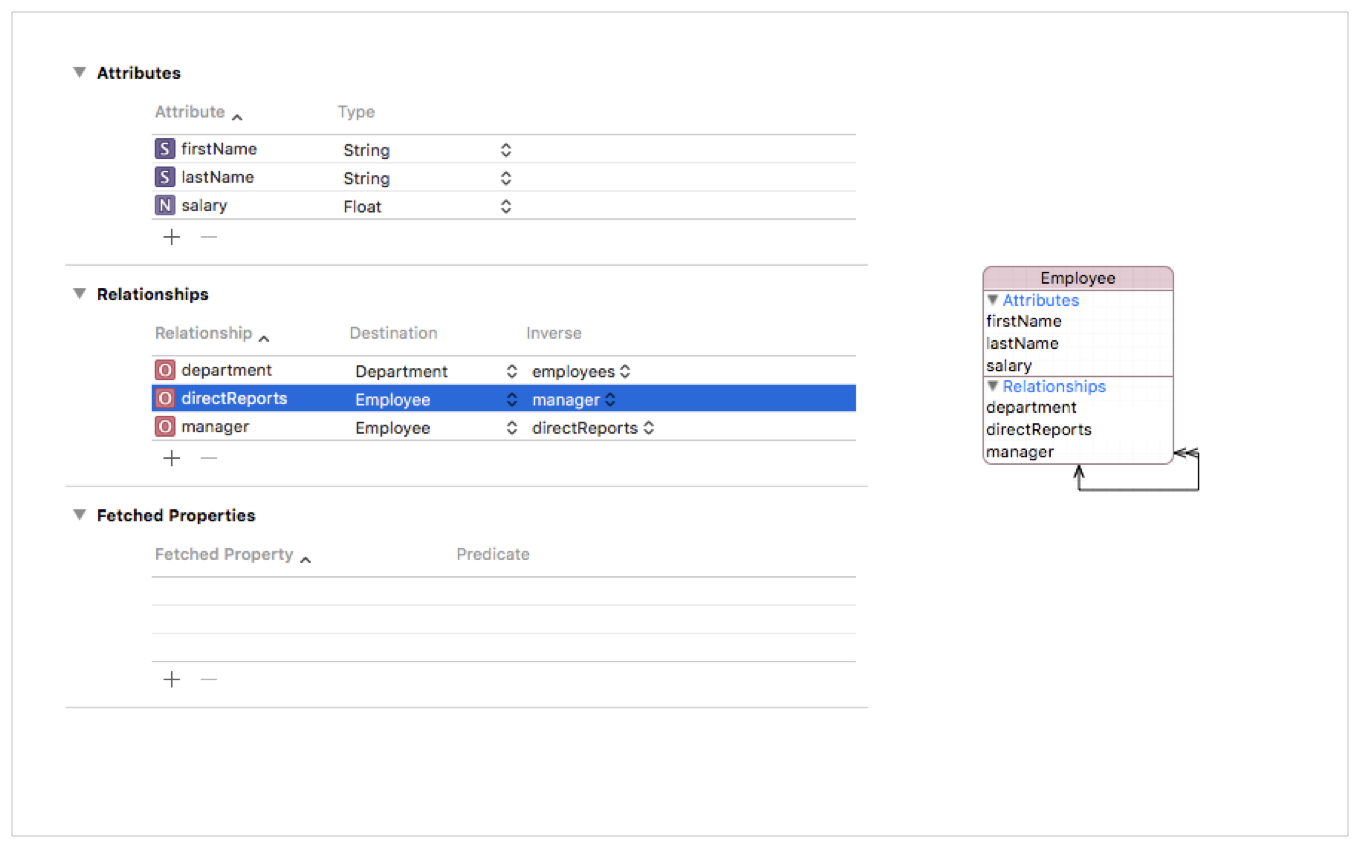Click the relationship icon beside manager row
This screenshot has width=1360, height=848.
click(165, 427)
